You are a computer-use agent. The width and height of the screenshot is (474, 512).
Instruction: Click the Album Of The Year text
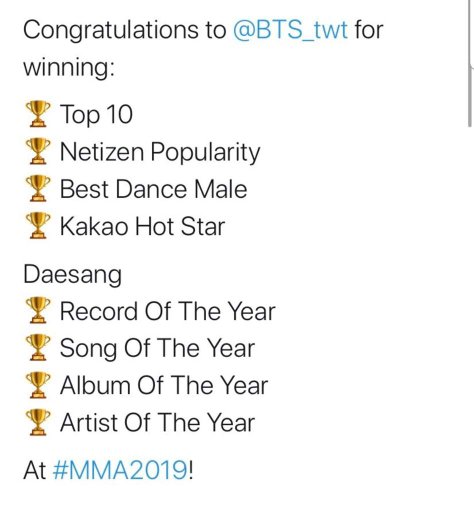click(x=164, y=386)
